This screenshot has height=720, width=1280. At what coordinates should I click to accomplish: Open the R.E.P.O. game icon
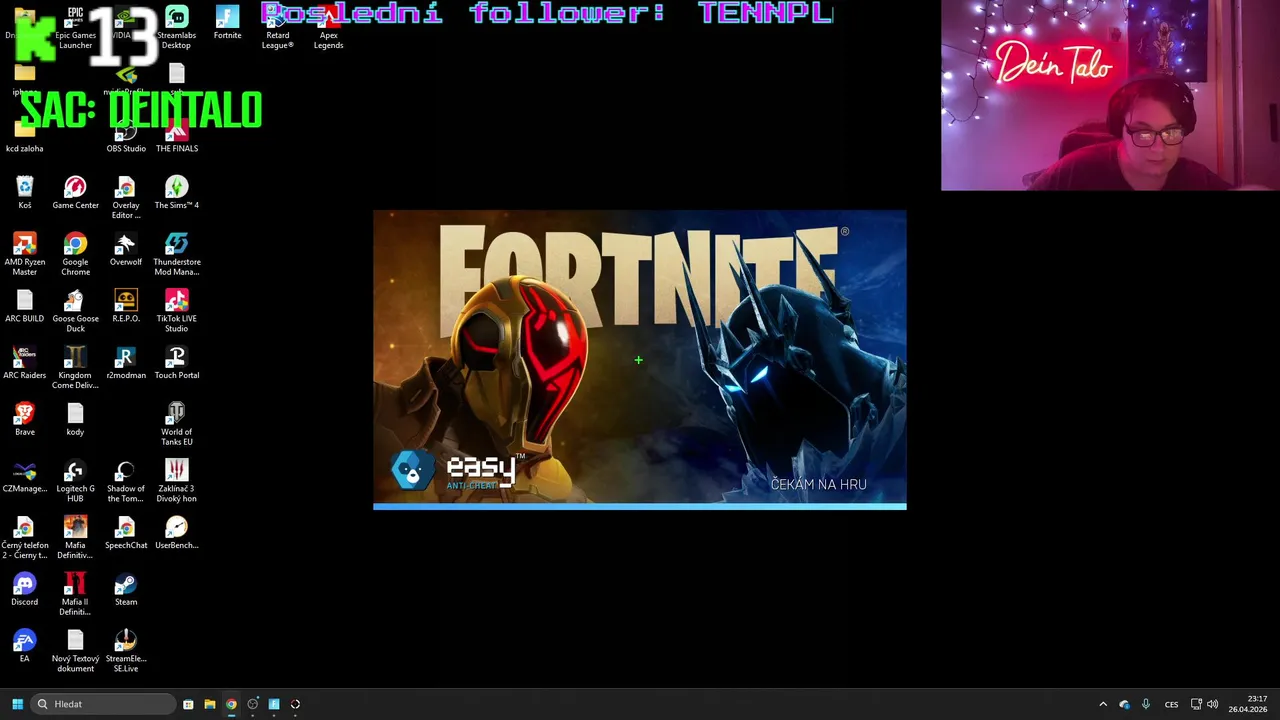126,307
